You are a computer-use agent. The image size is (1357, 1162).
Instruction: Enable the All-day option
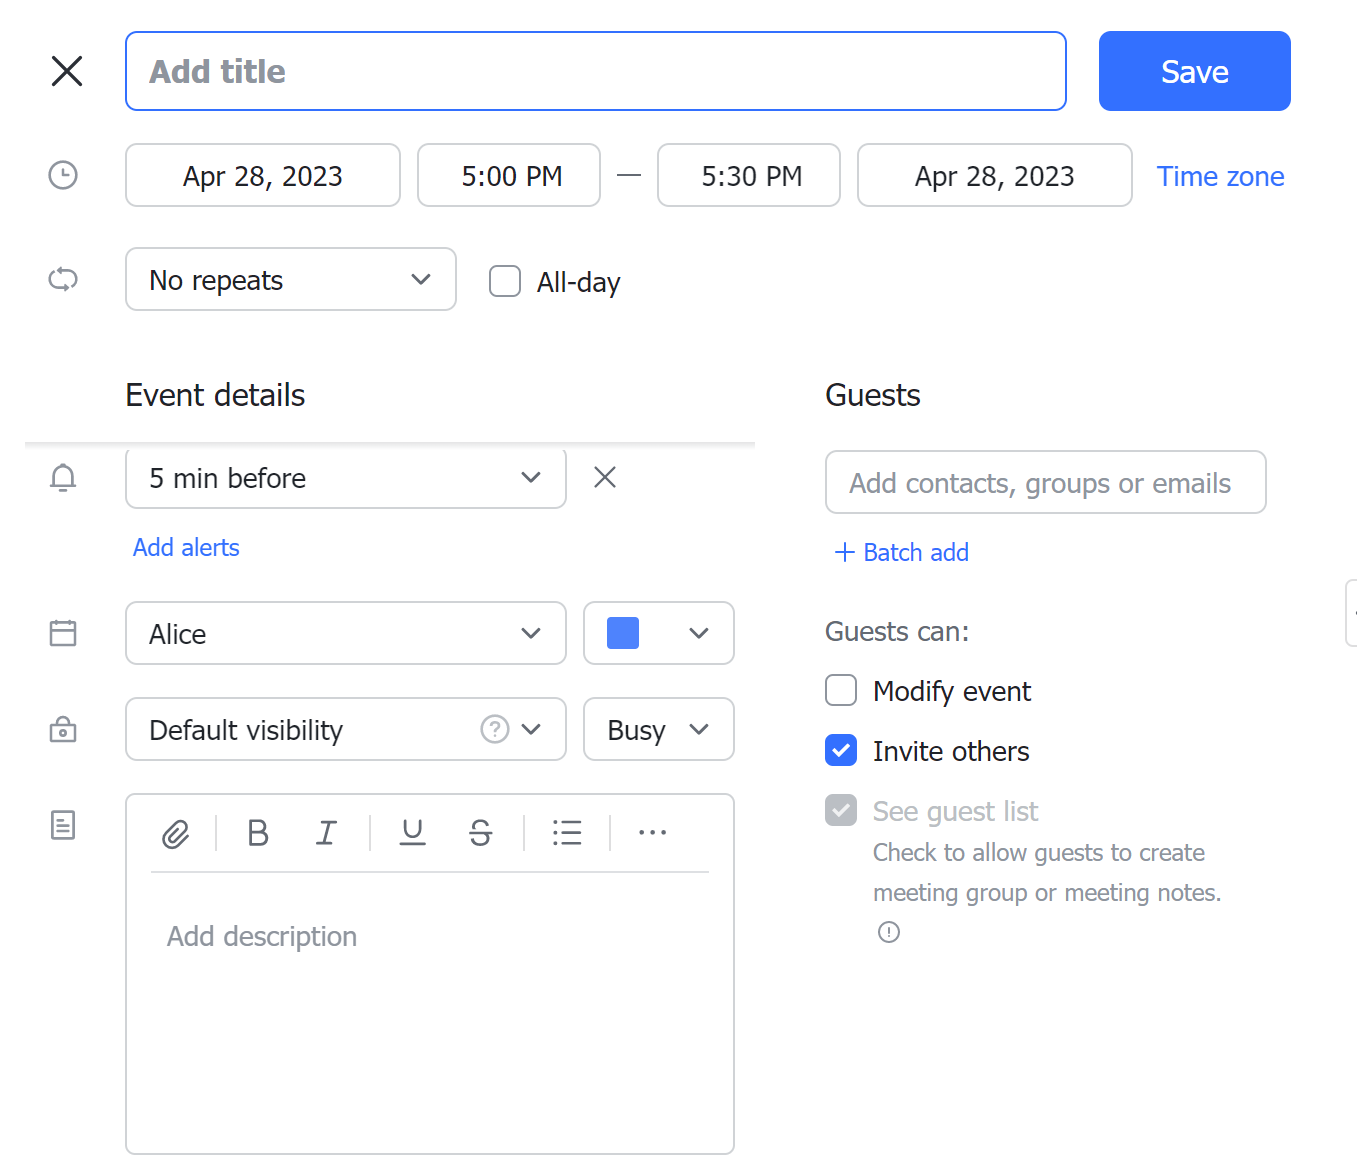(505, 281)
